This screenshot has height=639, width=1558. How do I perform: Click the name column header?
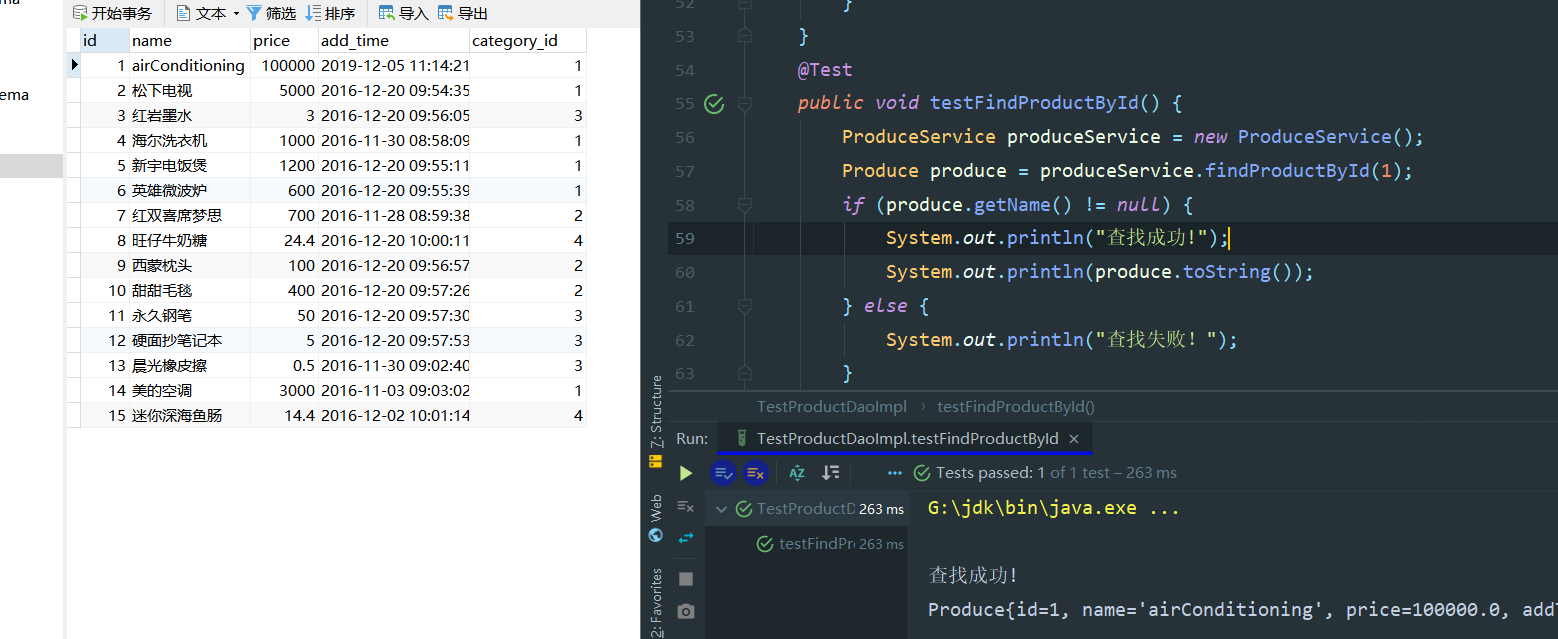point(190,40)
